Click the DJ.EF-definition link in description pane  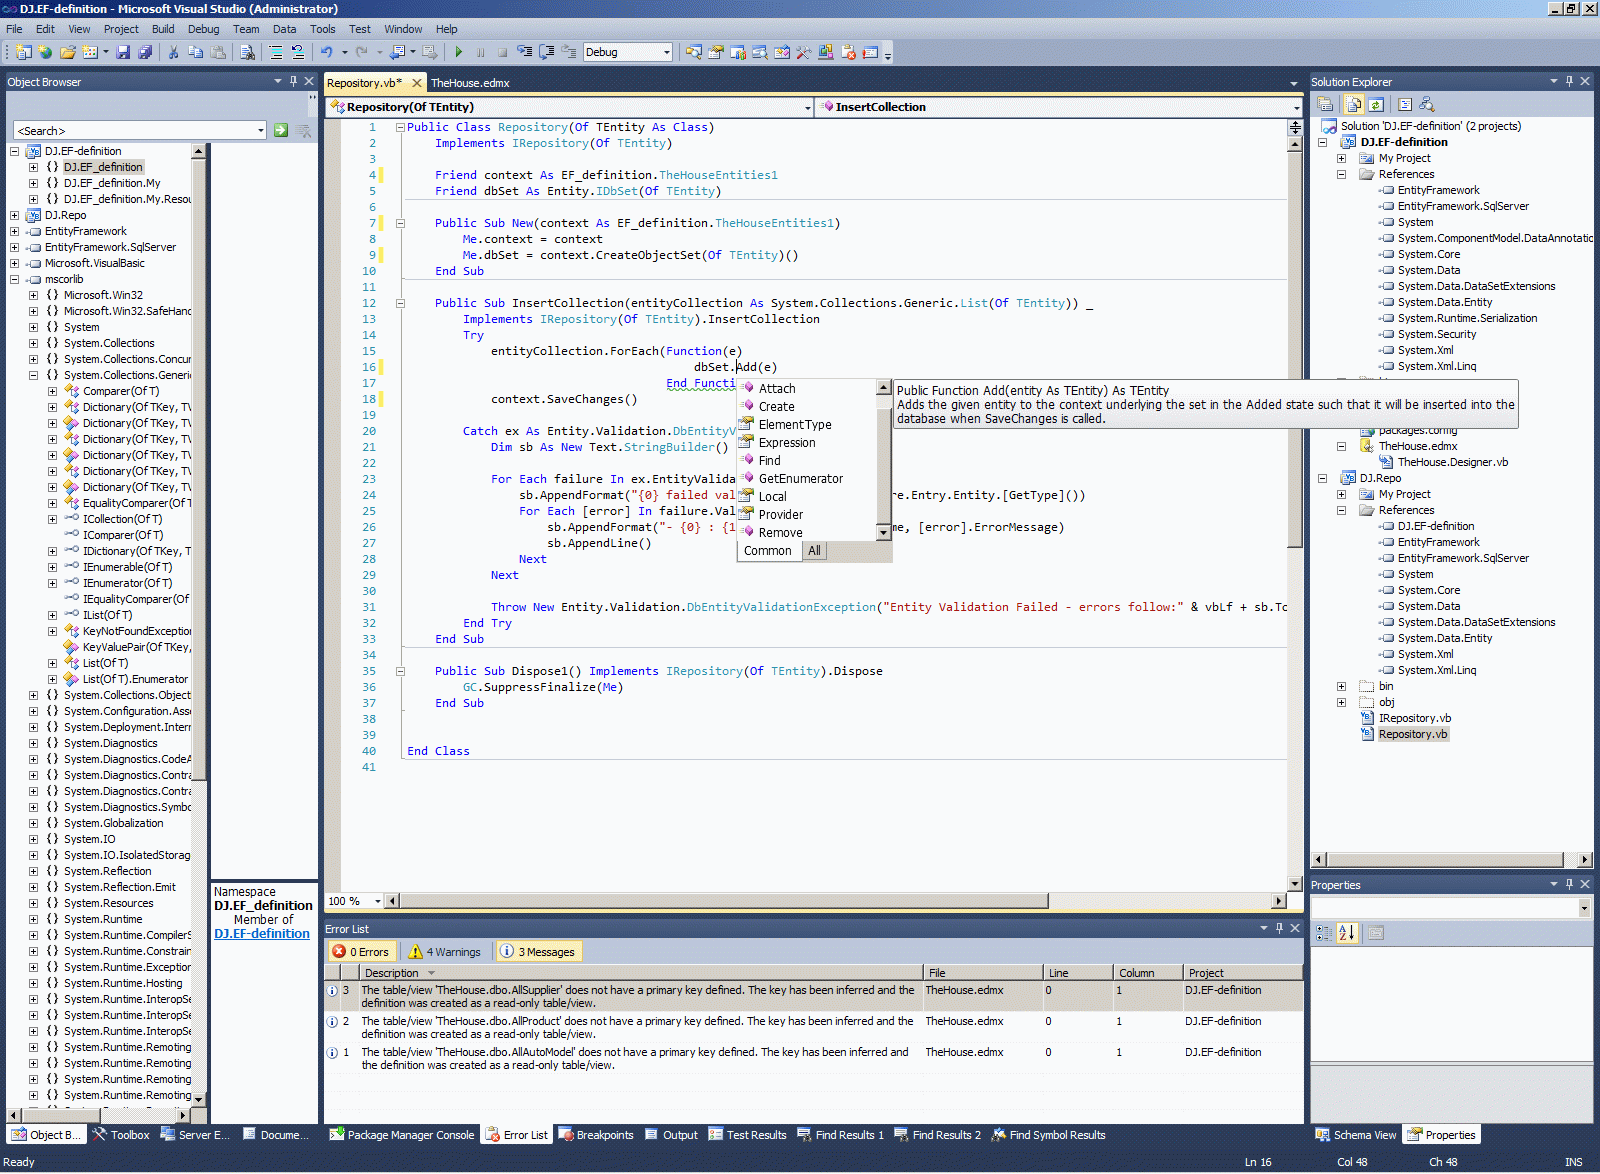[x=262, y=934]
